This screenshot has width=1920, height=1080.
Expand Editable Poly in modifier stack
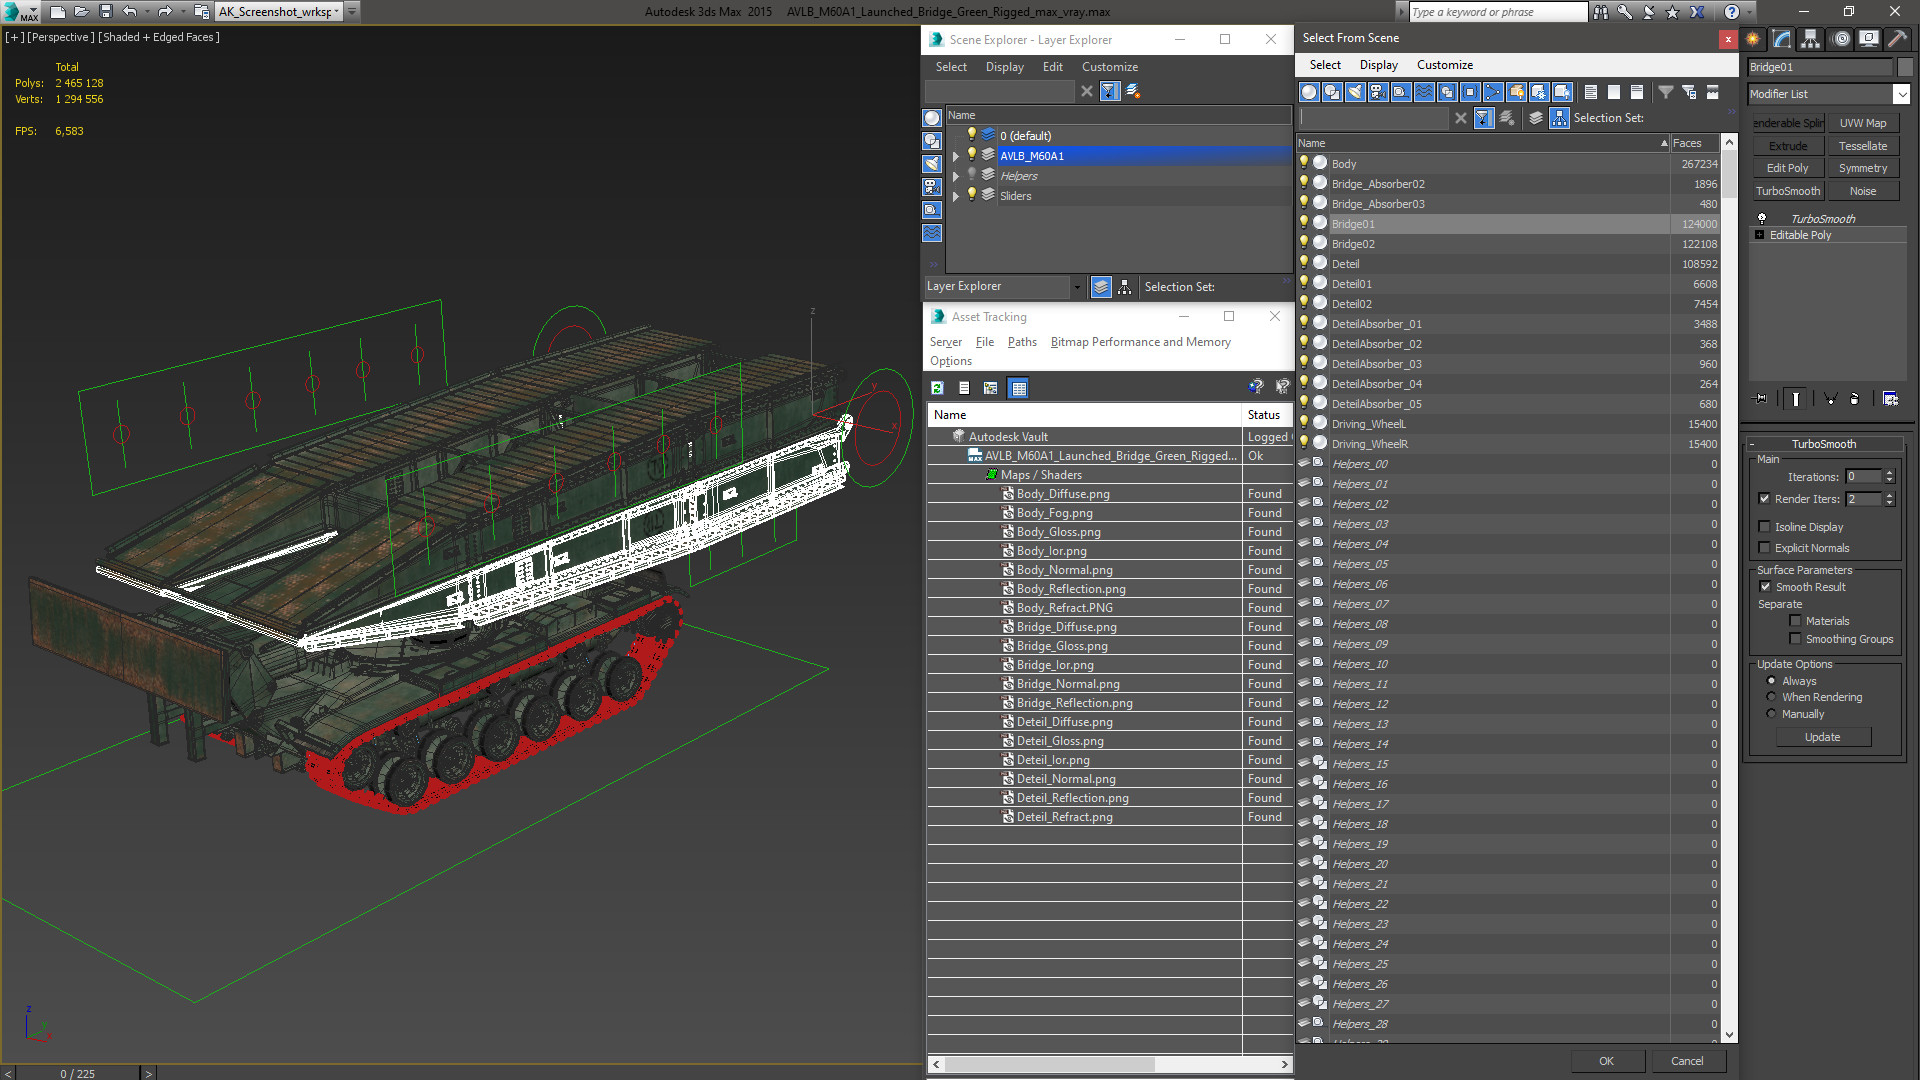click(1759, 235)
